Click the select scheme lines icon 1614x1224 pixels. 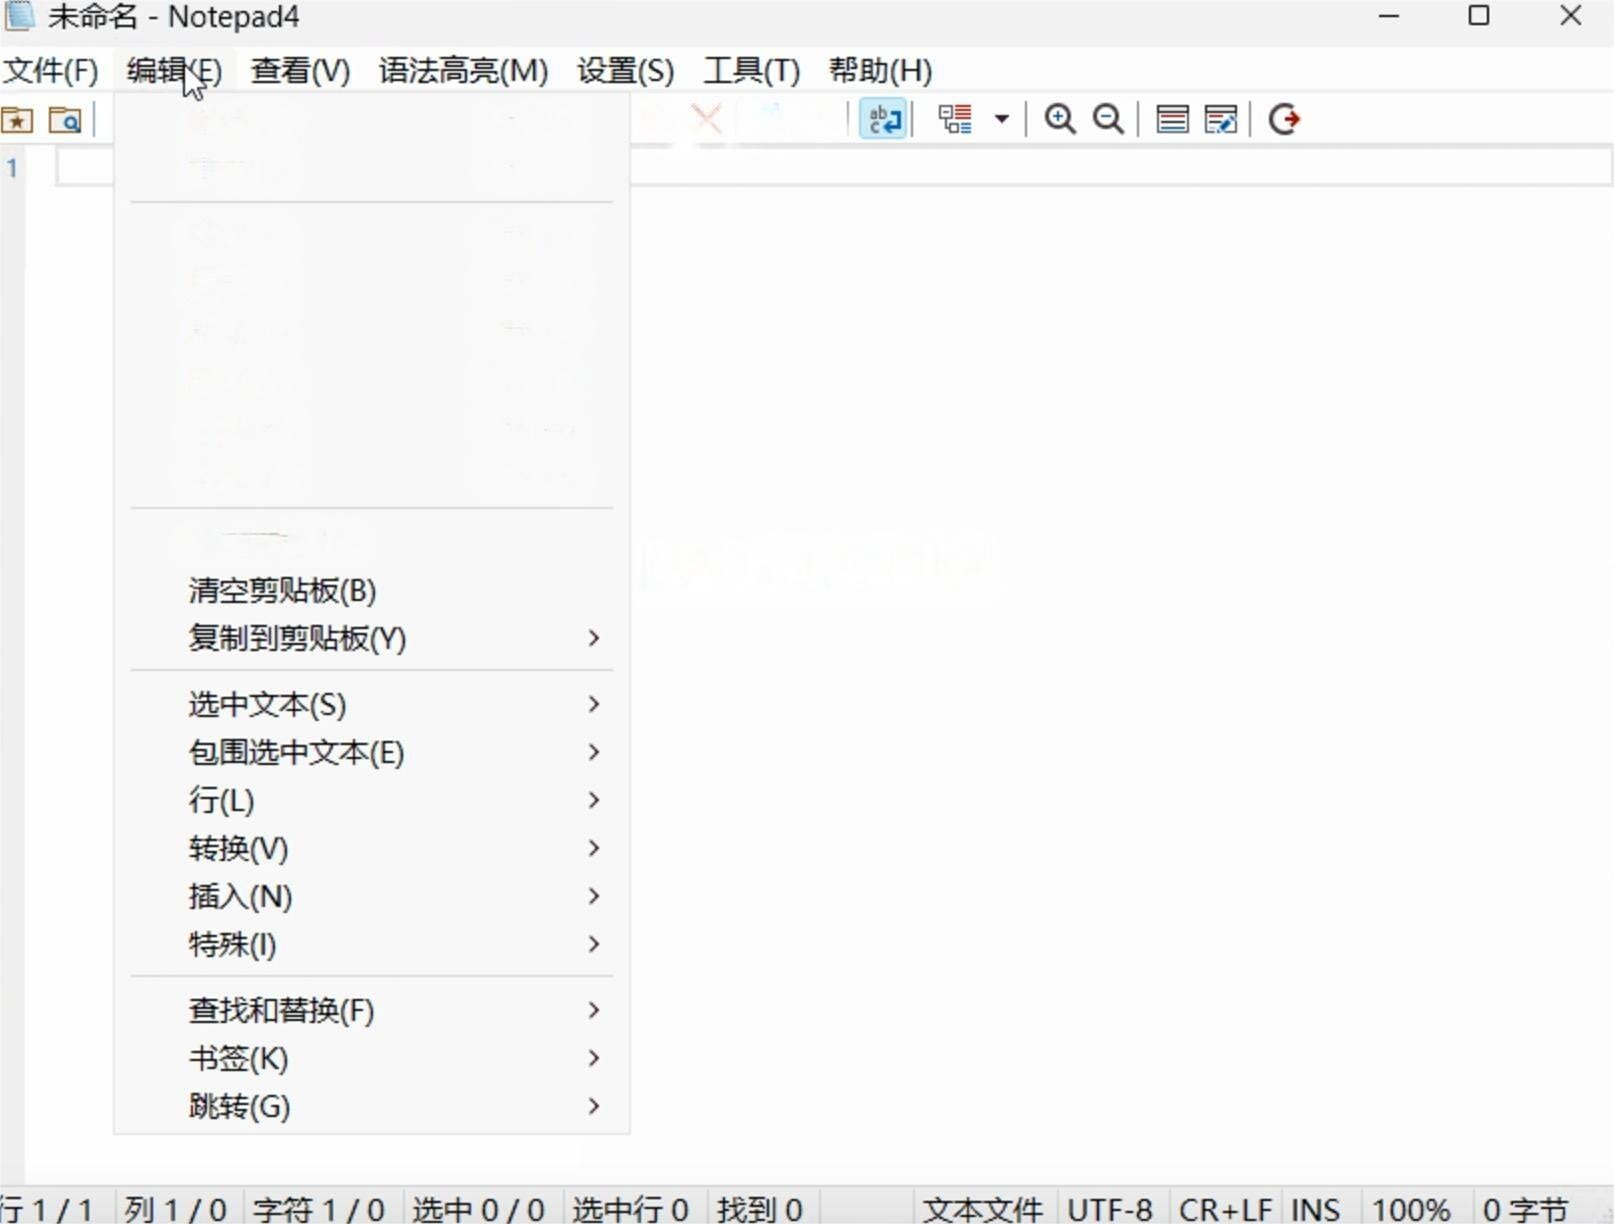(1172, 120)
